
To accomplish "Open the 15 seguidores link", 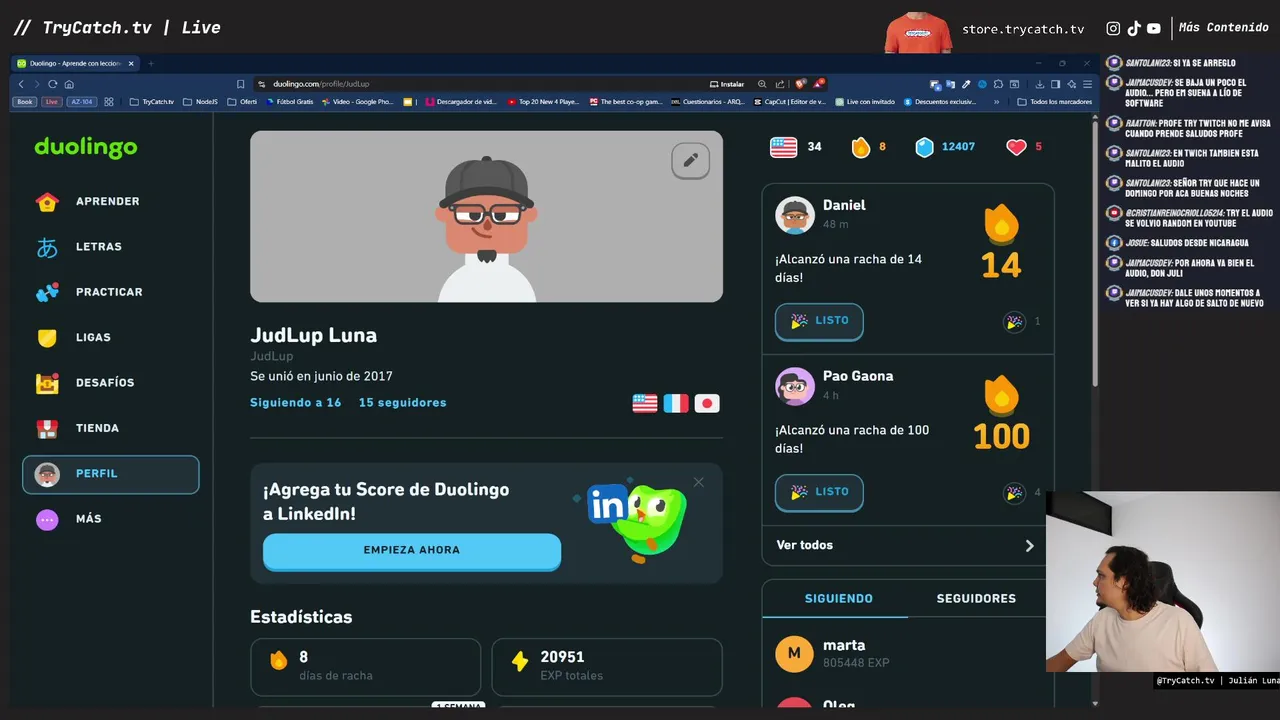I will coord(403,403).
